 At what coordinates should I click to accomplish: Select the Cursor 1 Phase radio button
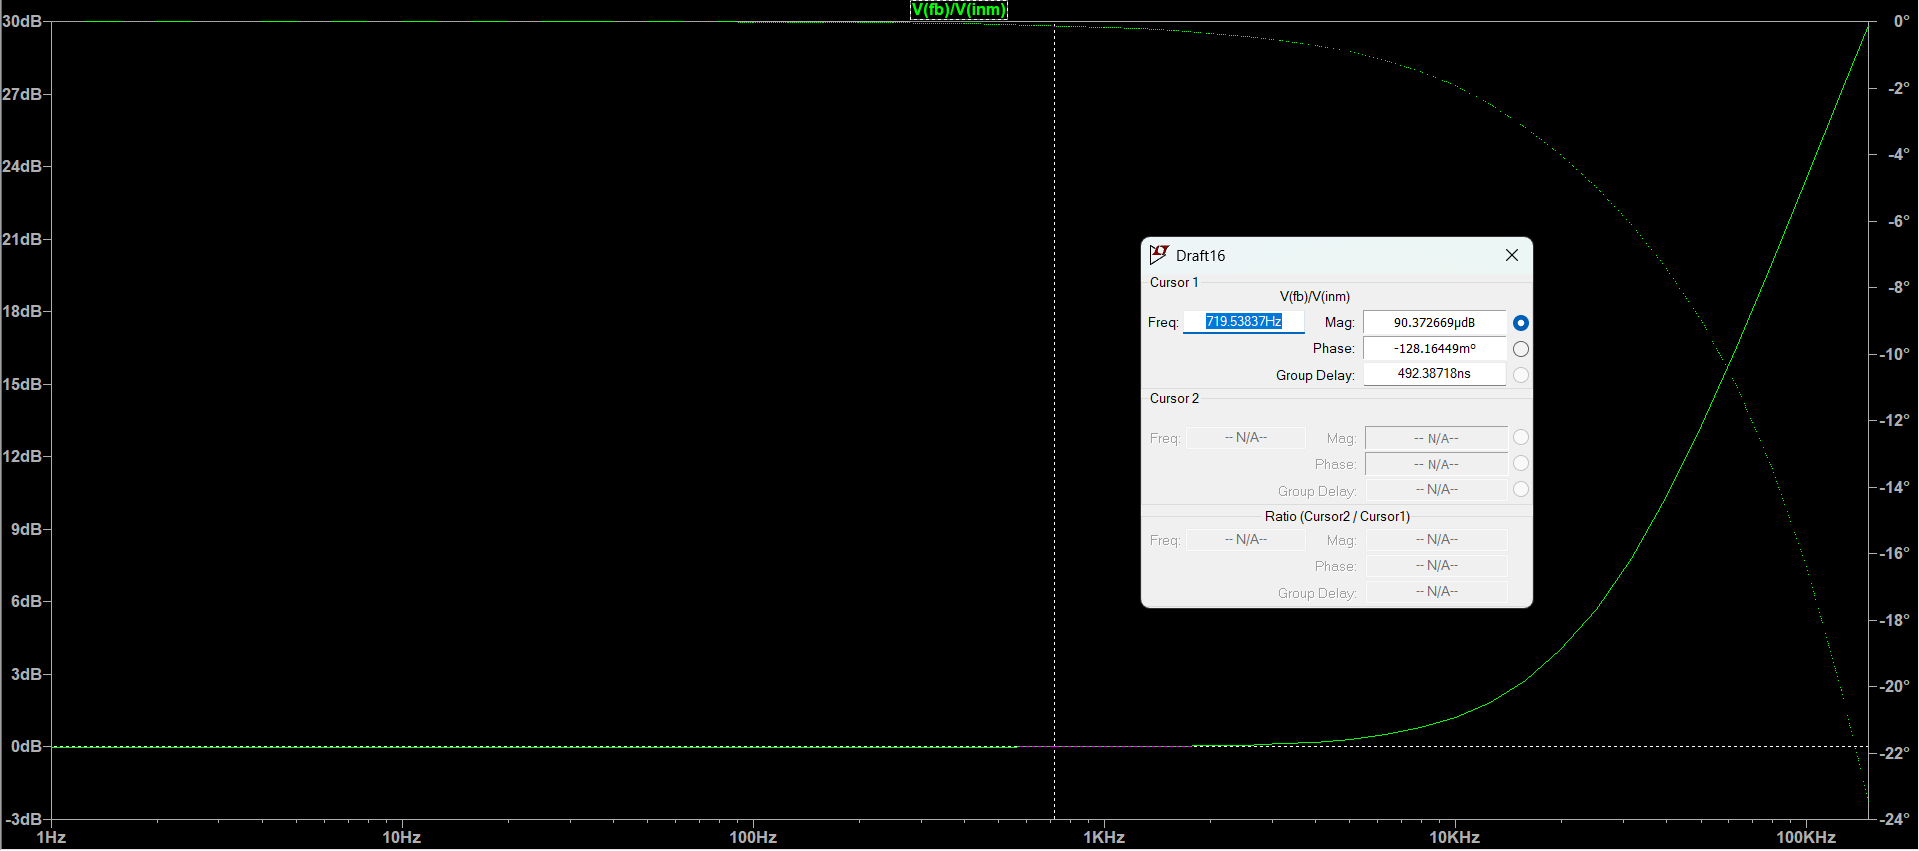coord(1520,349)
